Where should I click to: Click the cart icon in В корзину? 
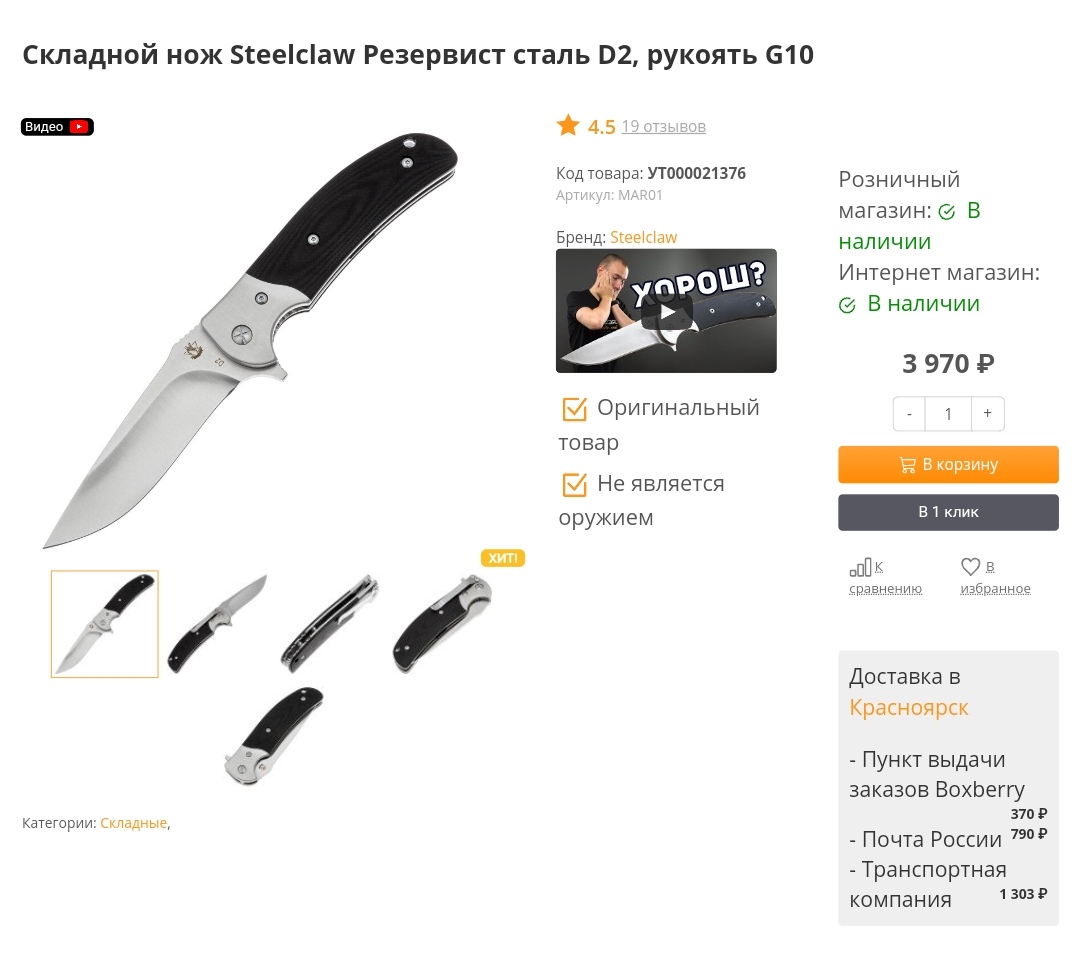908,465
